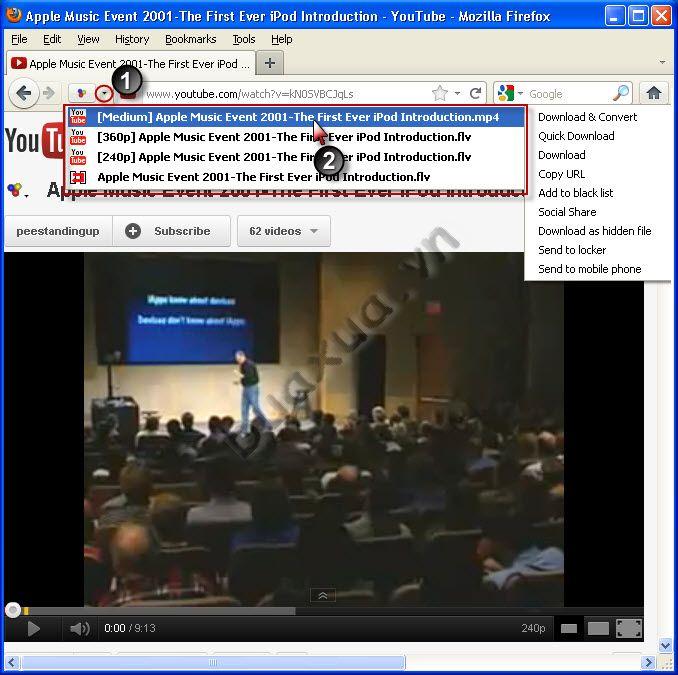Open the Edit menu
678x675 pixels.
[52, 39]
